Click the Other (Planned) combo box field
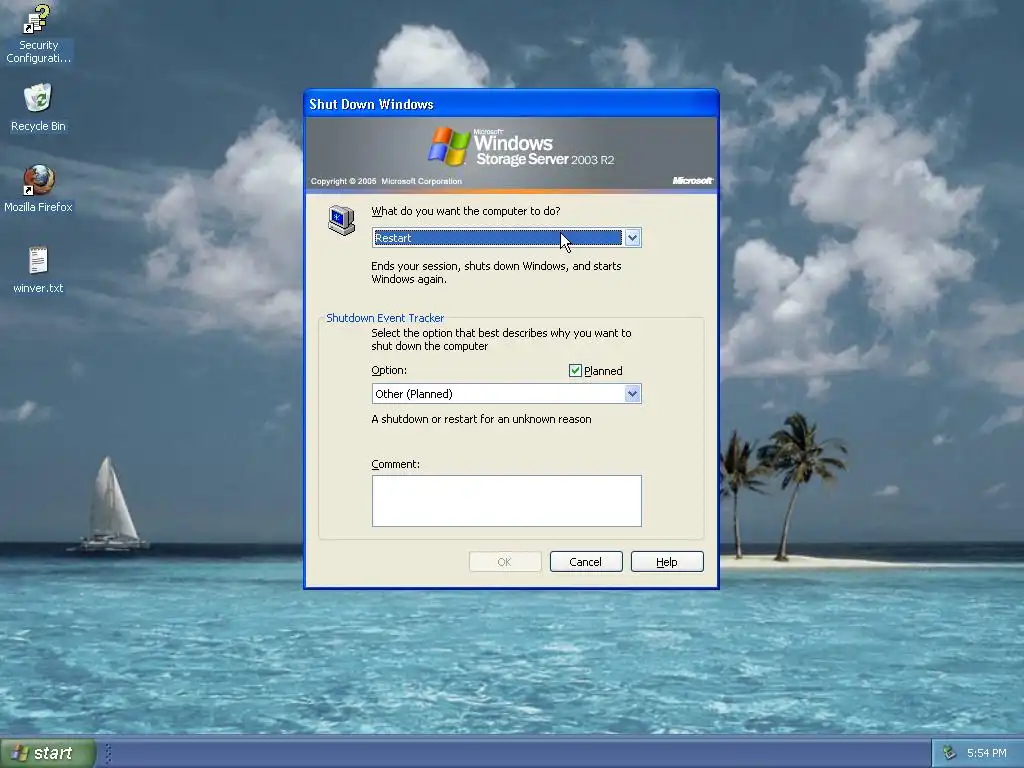The image size is (1024, 768). (x=506, y=394)
